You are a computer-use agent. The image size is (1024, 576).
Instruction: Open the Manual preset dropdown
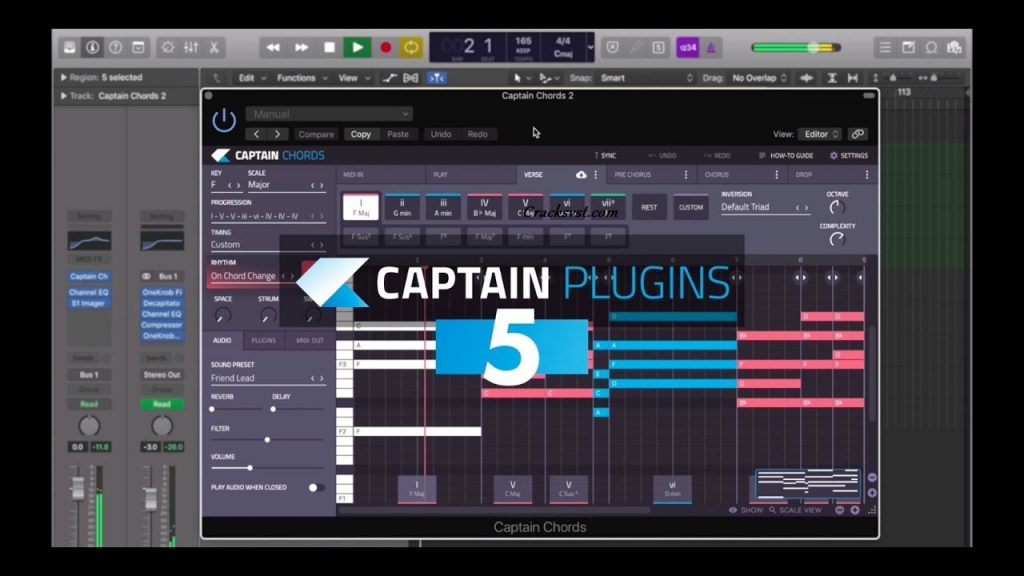[x=329, y=114]
